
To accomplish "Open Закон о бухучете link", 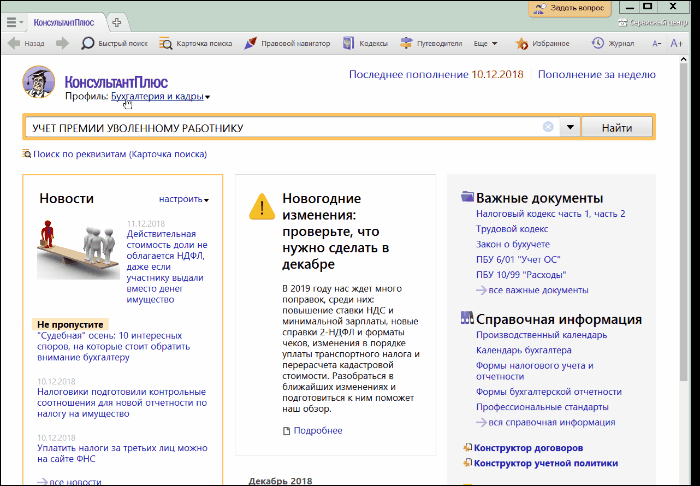I will point(512,244).
